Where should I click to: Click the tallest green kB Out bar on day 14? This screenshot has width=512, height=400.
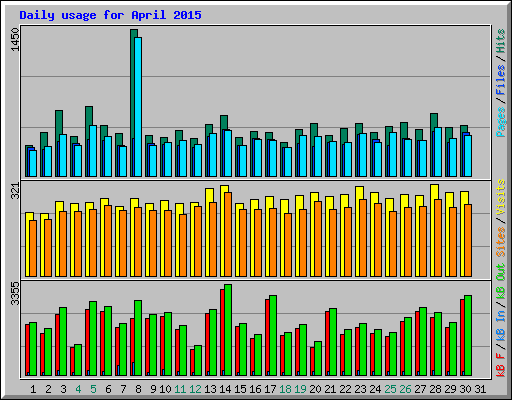(x=228, y=330)
